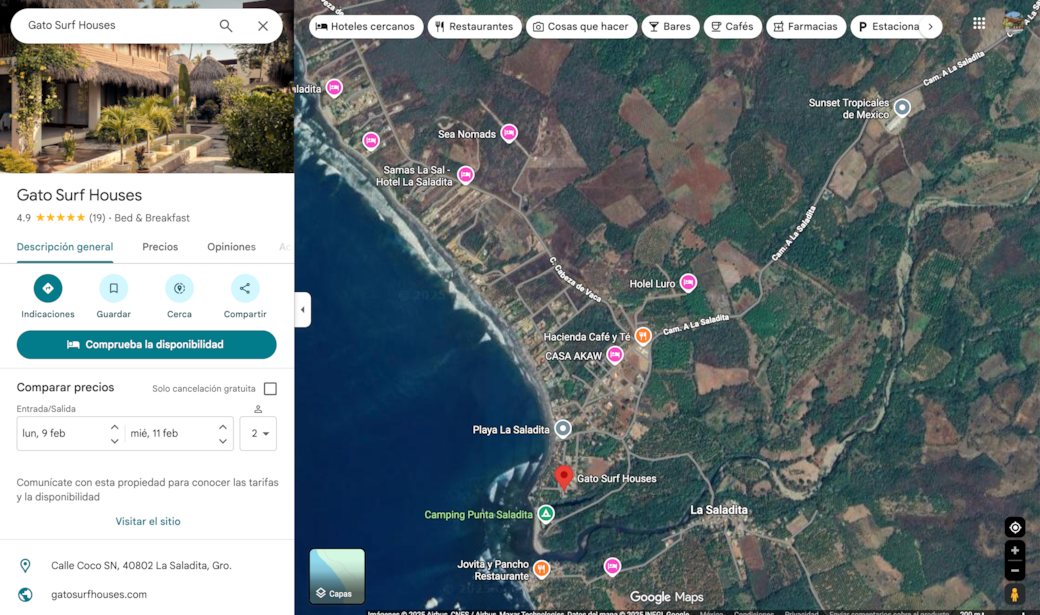This screenshot has width=1040, height=615.
Task: Save place with Guardar bookmark icon
Action: [113, 288]
